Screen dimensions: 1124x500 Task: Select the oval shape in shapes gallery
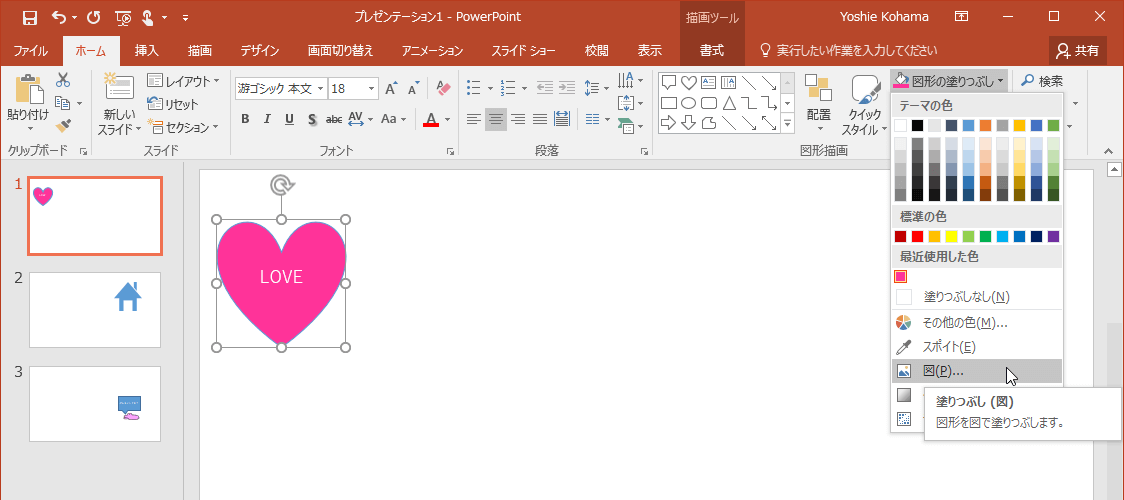[x=688, y=102]
